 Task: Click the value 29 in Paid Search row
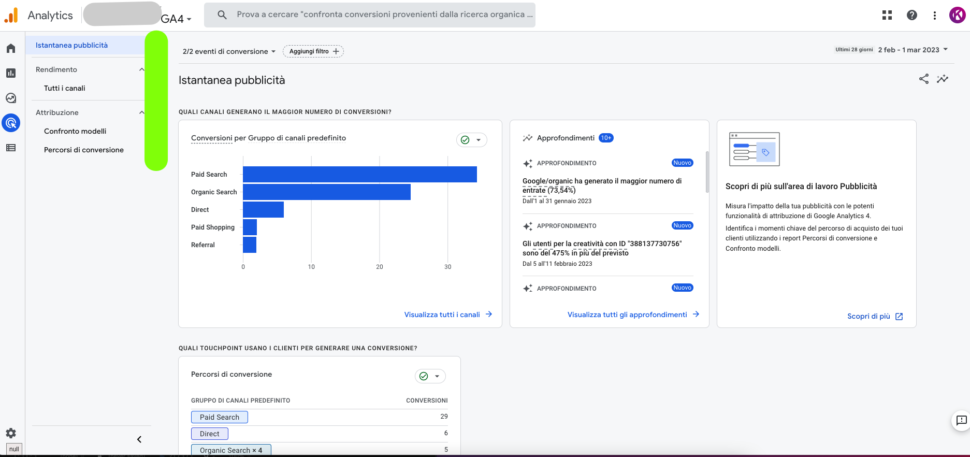[444, 417]
